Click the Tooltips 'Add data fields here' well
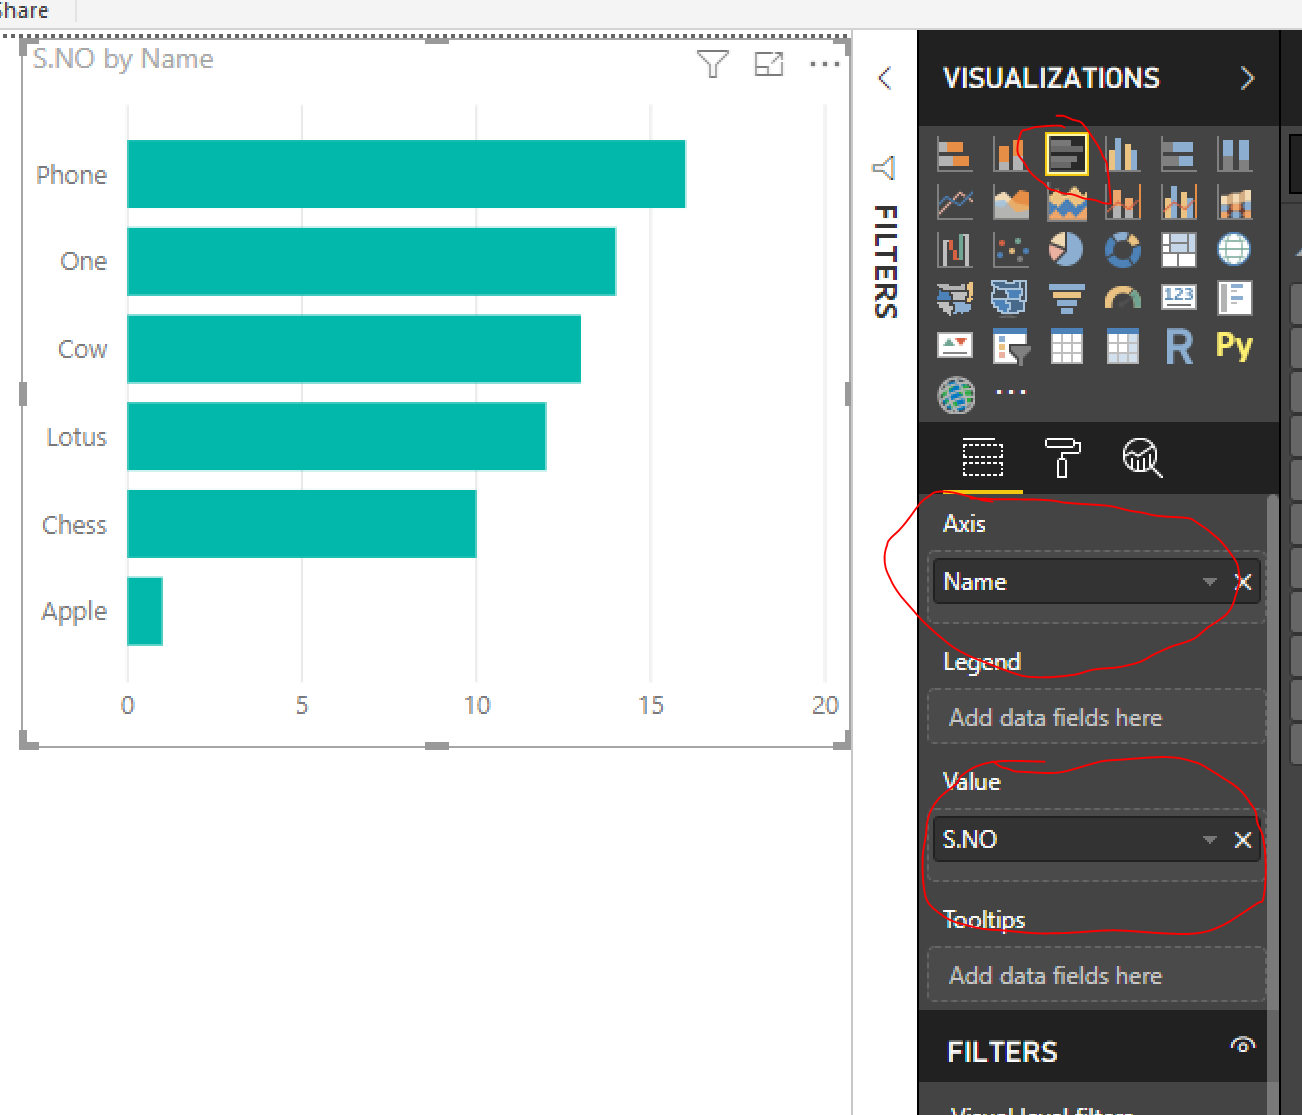 point(1097,975)
